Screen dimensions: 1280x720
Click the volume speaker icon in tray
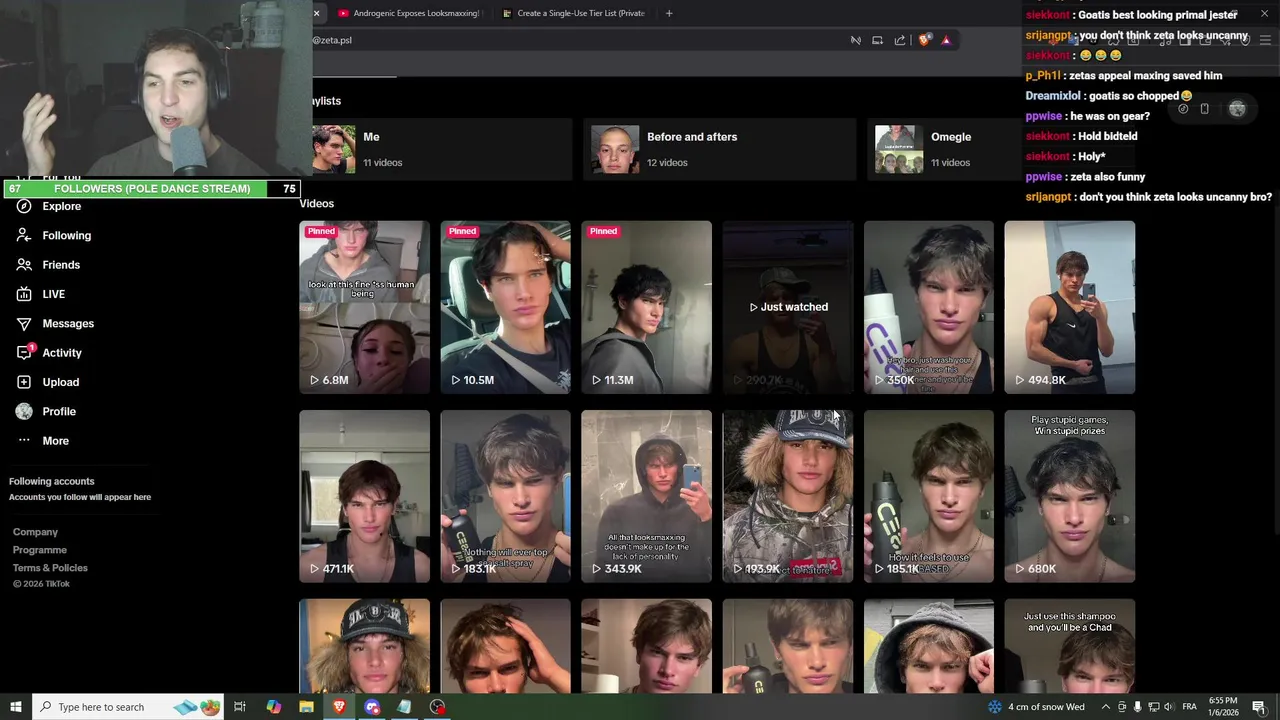(1167, 707)
